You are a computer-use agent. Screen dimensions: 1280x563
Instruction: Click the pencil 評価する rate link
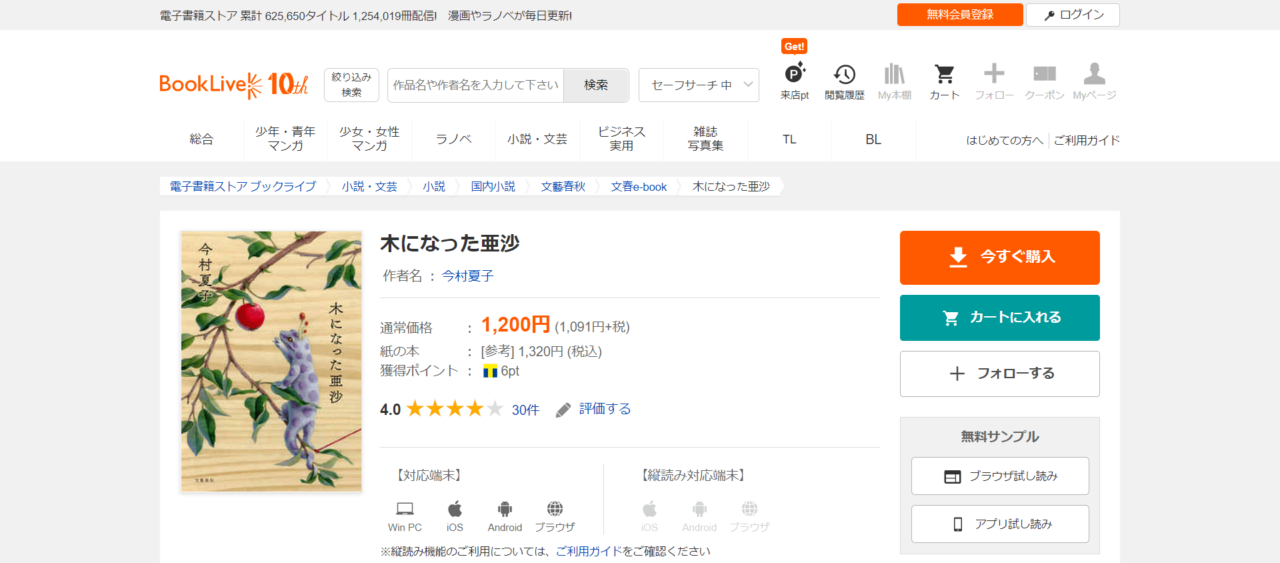click(x=594, y=409)
